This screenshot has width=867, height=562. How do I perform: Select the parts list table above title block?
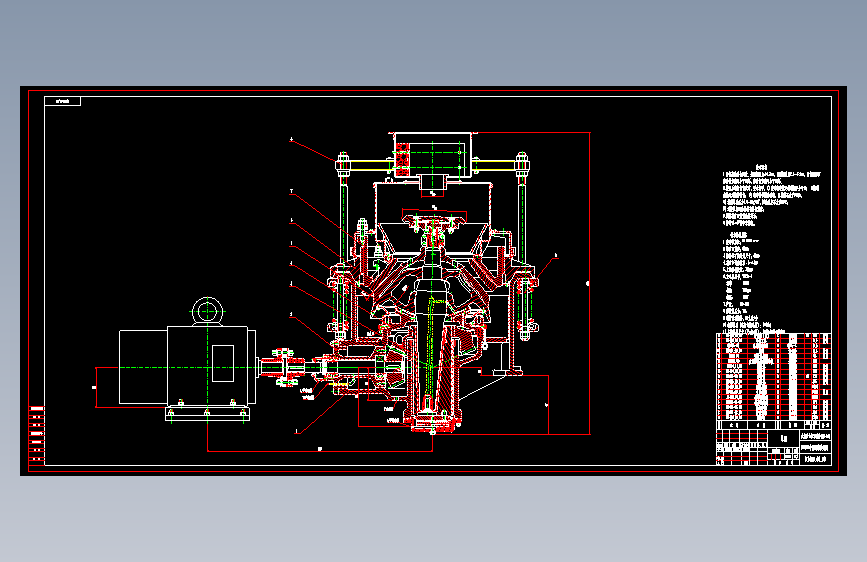tap(774, 381)
